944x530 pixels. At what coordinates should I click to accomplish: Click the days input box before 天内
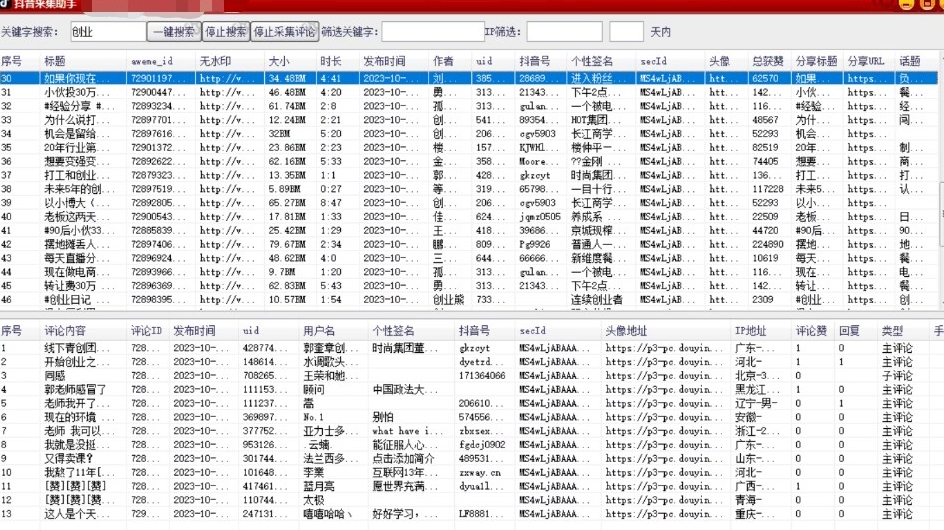(x=626, y=32)
